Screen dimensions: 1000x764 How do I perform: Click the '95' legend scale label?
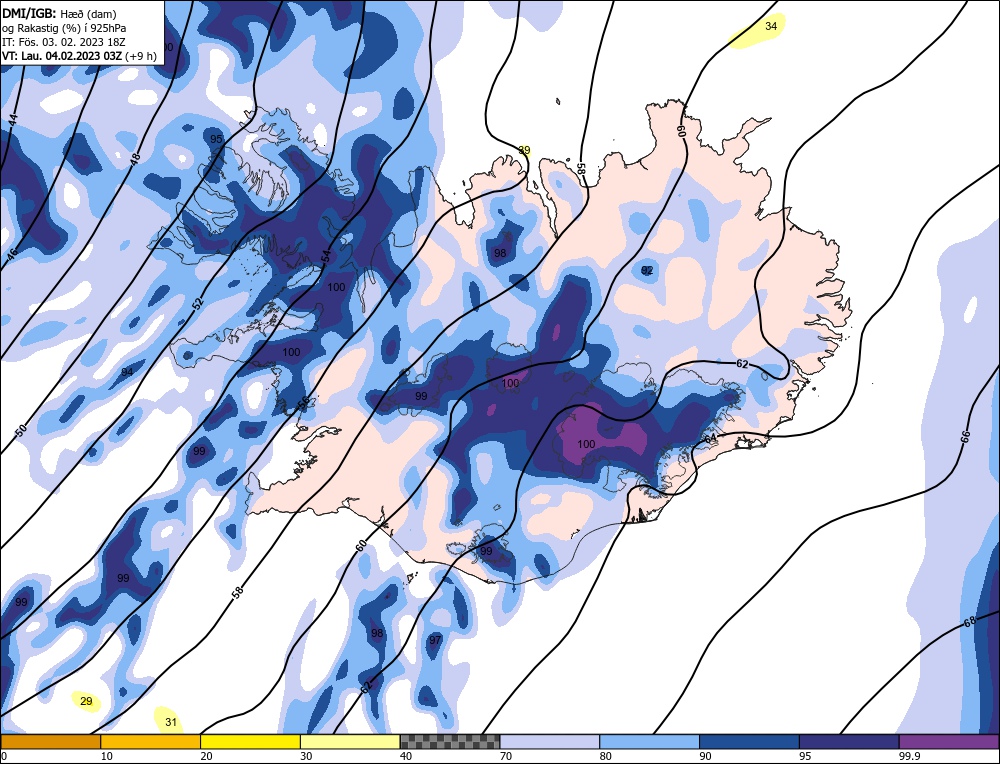point(805,756)
